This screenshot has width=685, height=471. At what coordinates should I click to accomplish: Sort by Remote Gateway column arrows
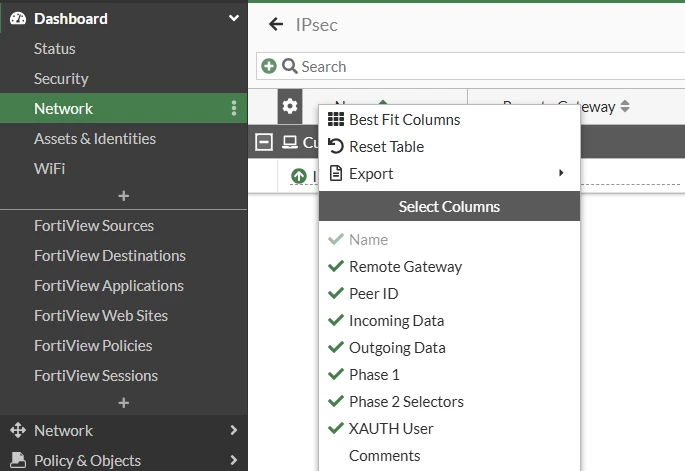pos(625,106)
